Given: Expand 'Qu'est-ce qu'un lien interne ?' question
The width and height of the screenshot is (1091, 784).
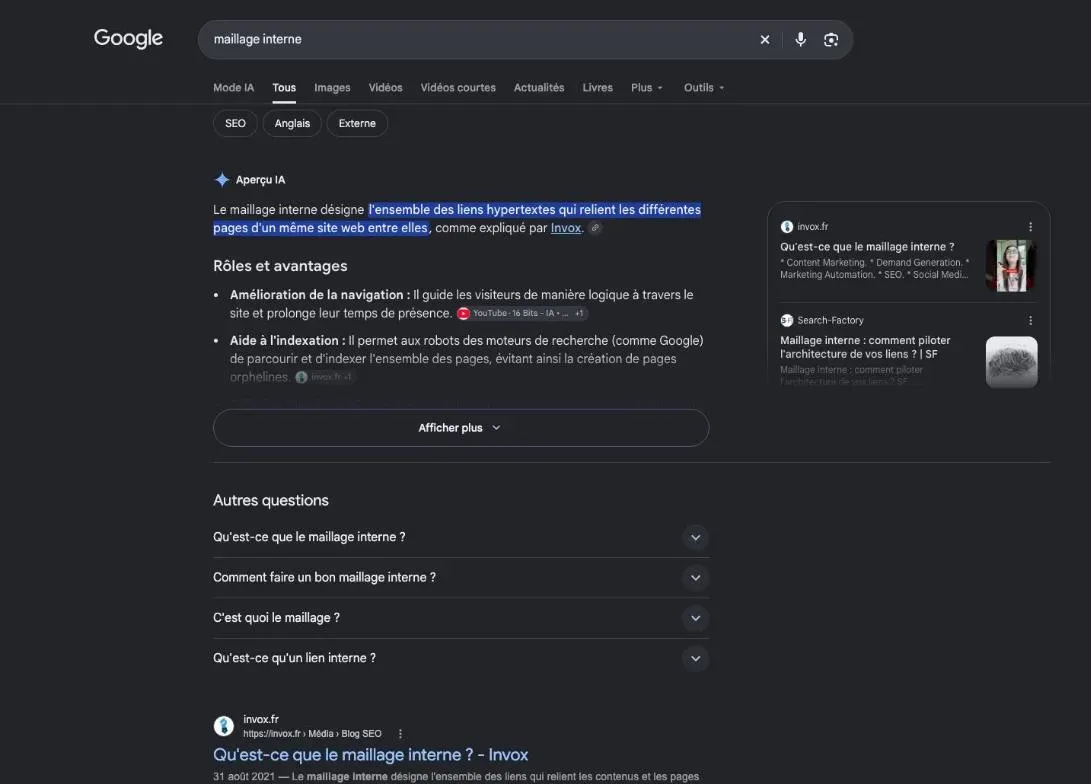Looking at the screenshot, I should [x=461, y=658].
